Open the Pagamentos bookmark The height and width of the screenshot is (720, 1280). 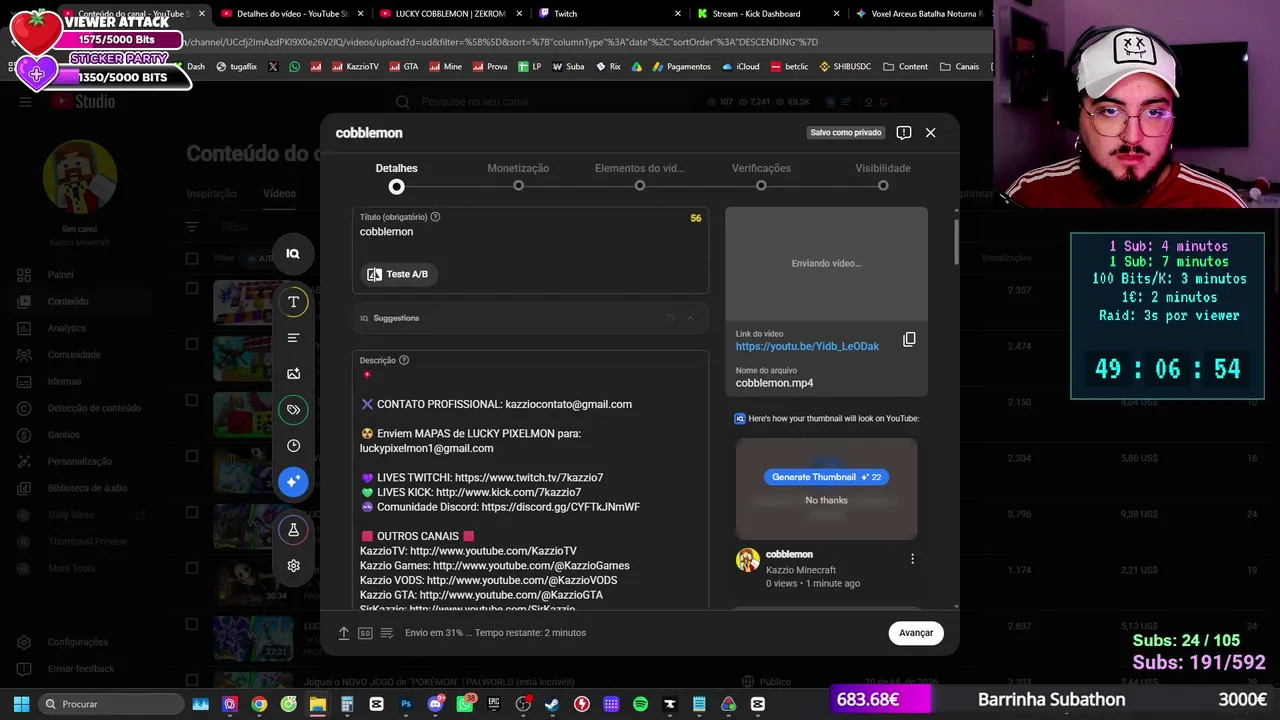(680, 67)
